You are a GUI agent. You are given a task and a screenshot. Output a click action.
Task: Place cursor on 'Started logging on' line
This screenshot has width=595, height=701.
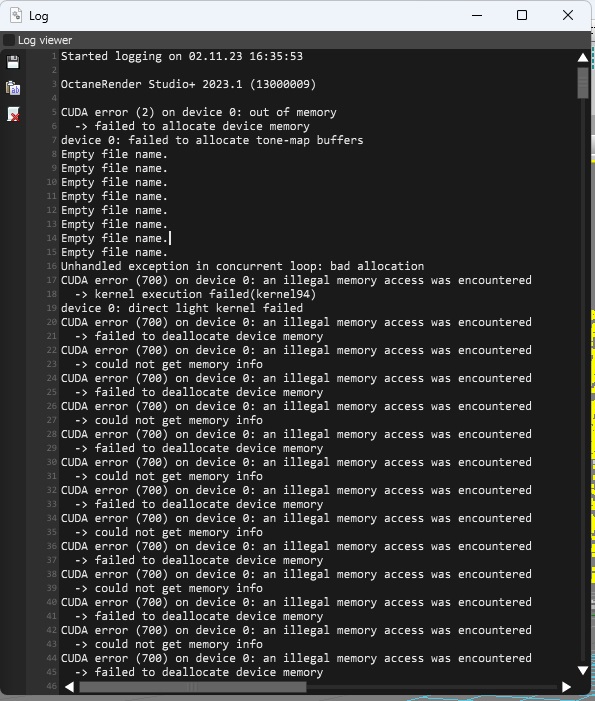pos(182,56)
